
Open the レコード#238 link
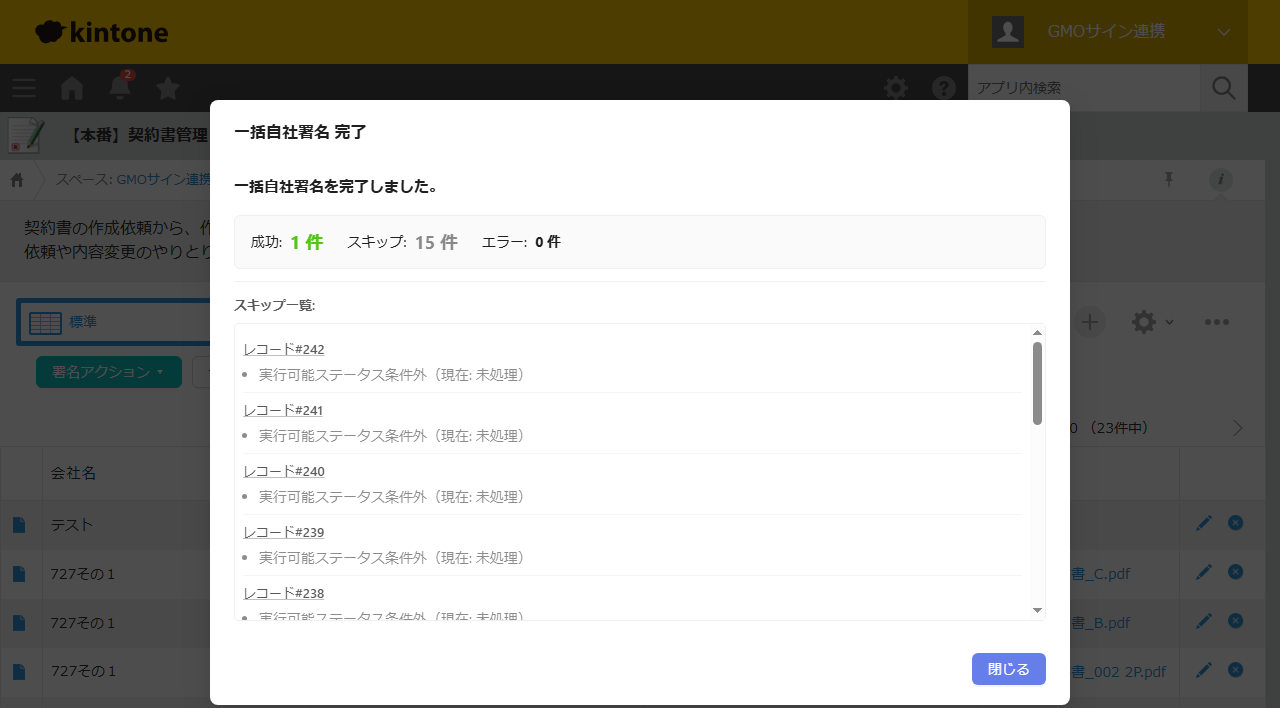pos(284,593)
